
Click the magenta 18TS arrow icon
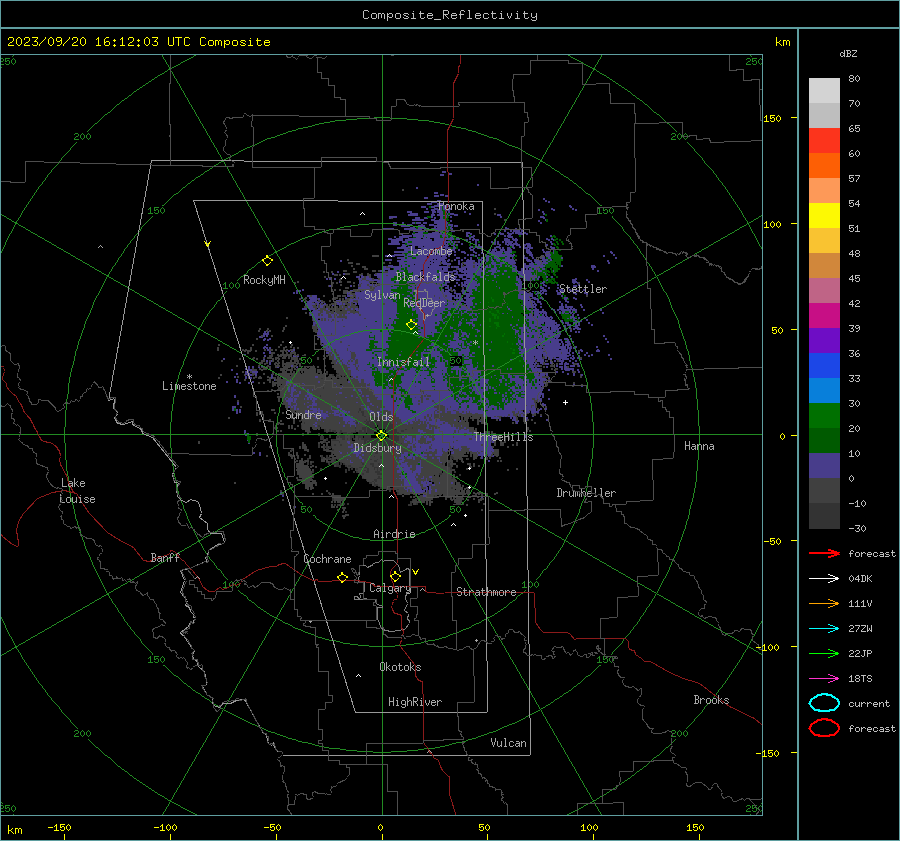[824, 679]
